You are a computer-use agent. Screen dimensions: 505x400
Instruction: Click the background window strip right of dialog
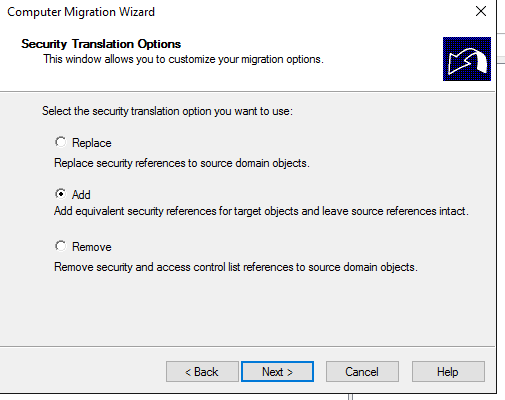pyautogui.click(x=501, y=200)
